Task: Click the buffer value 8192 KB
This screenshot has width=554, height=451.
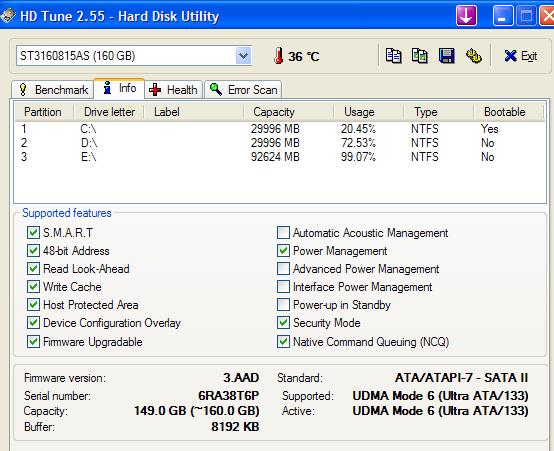Action: tap(235, 427)
